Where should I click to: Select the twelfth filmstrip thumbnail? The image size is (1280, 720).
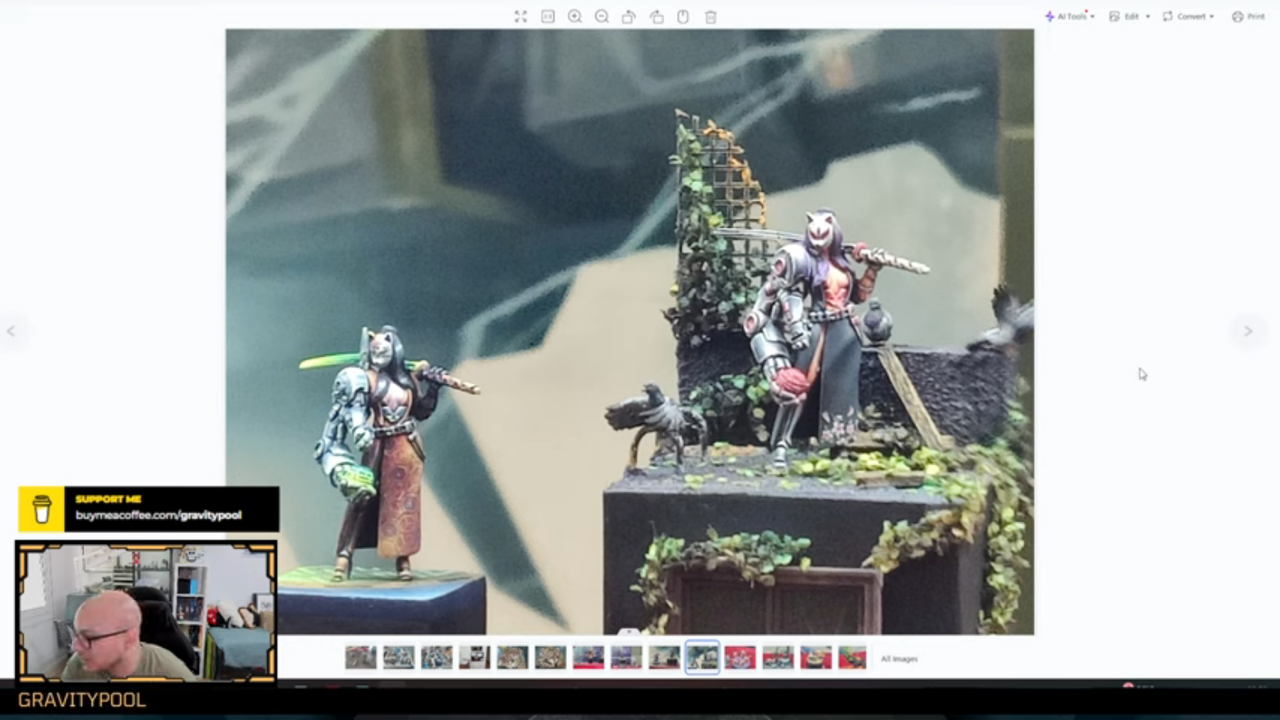pyautogui.click(x=778, y=657)
